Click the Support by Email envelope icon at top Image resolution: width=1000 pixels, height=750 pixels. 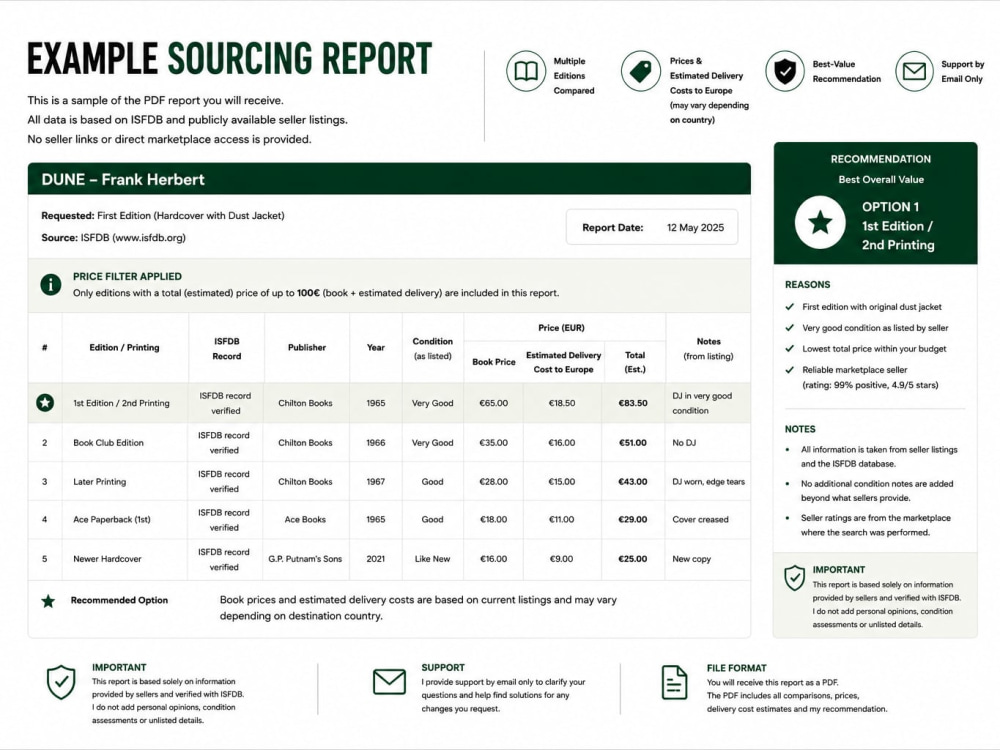[914, 71]
